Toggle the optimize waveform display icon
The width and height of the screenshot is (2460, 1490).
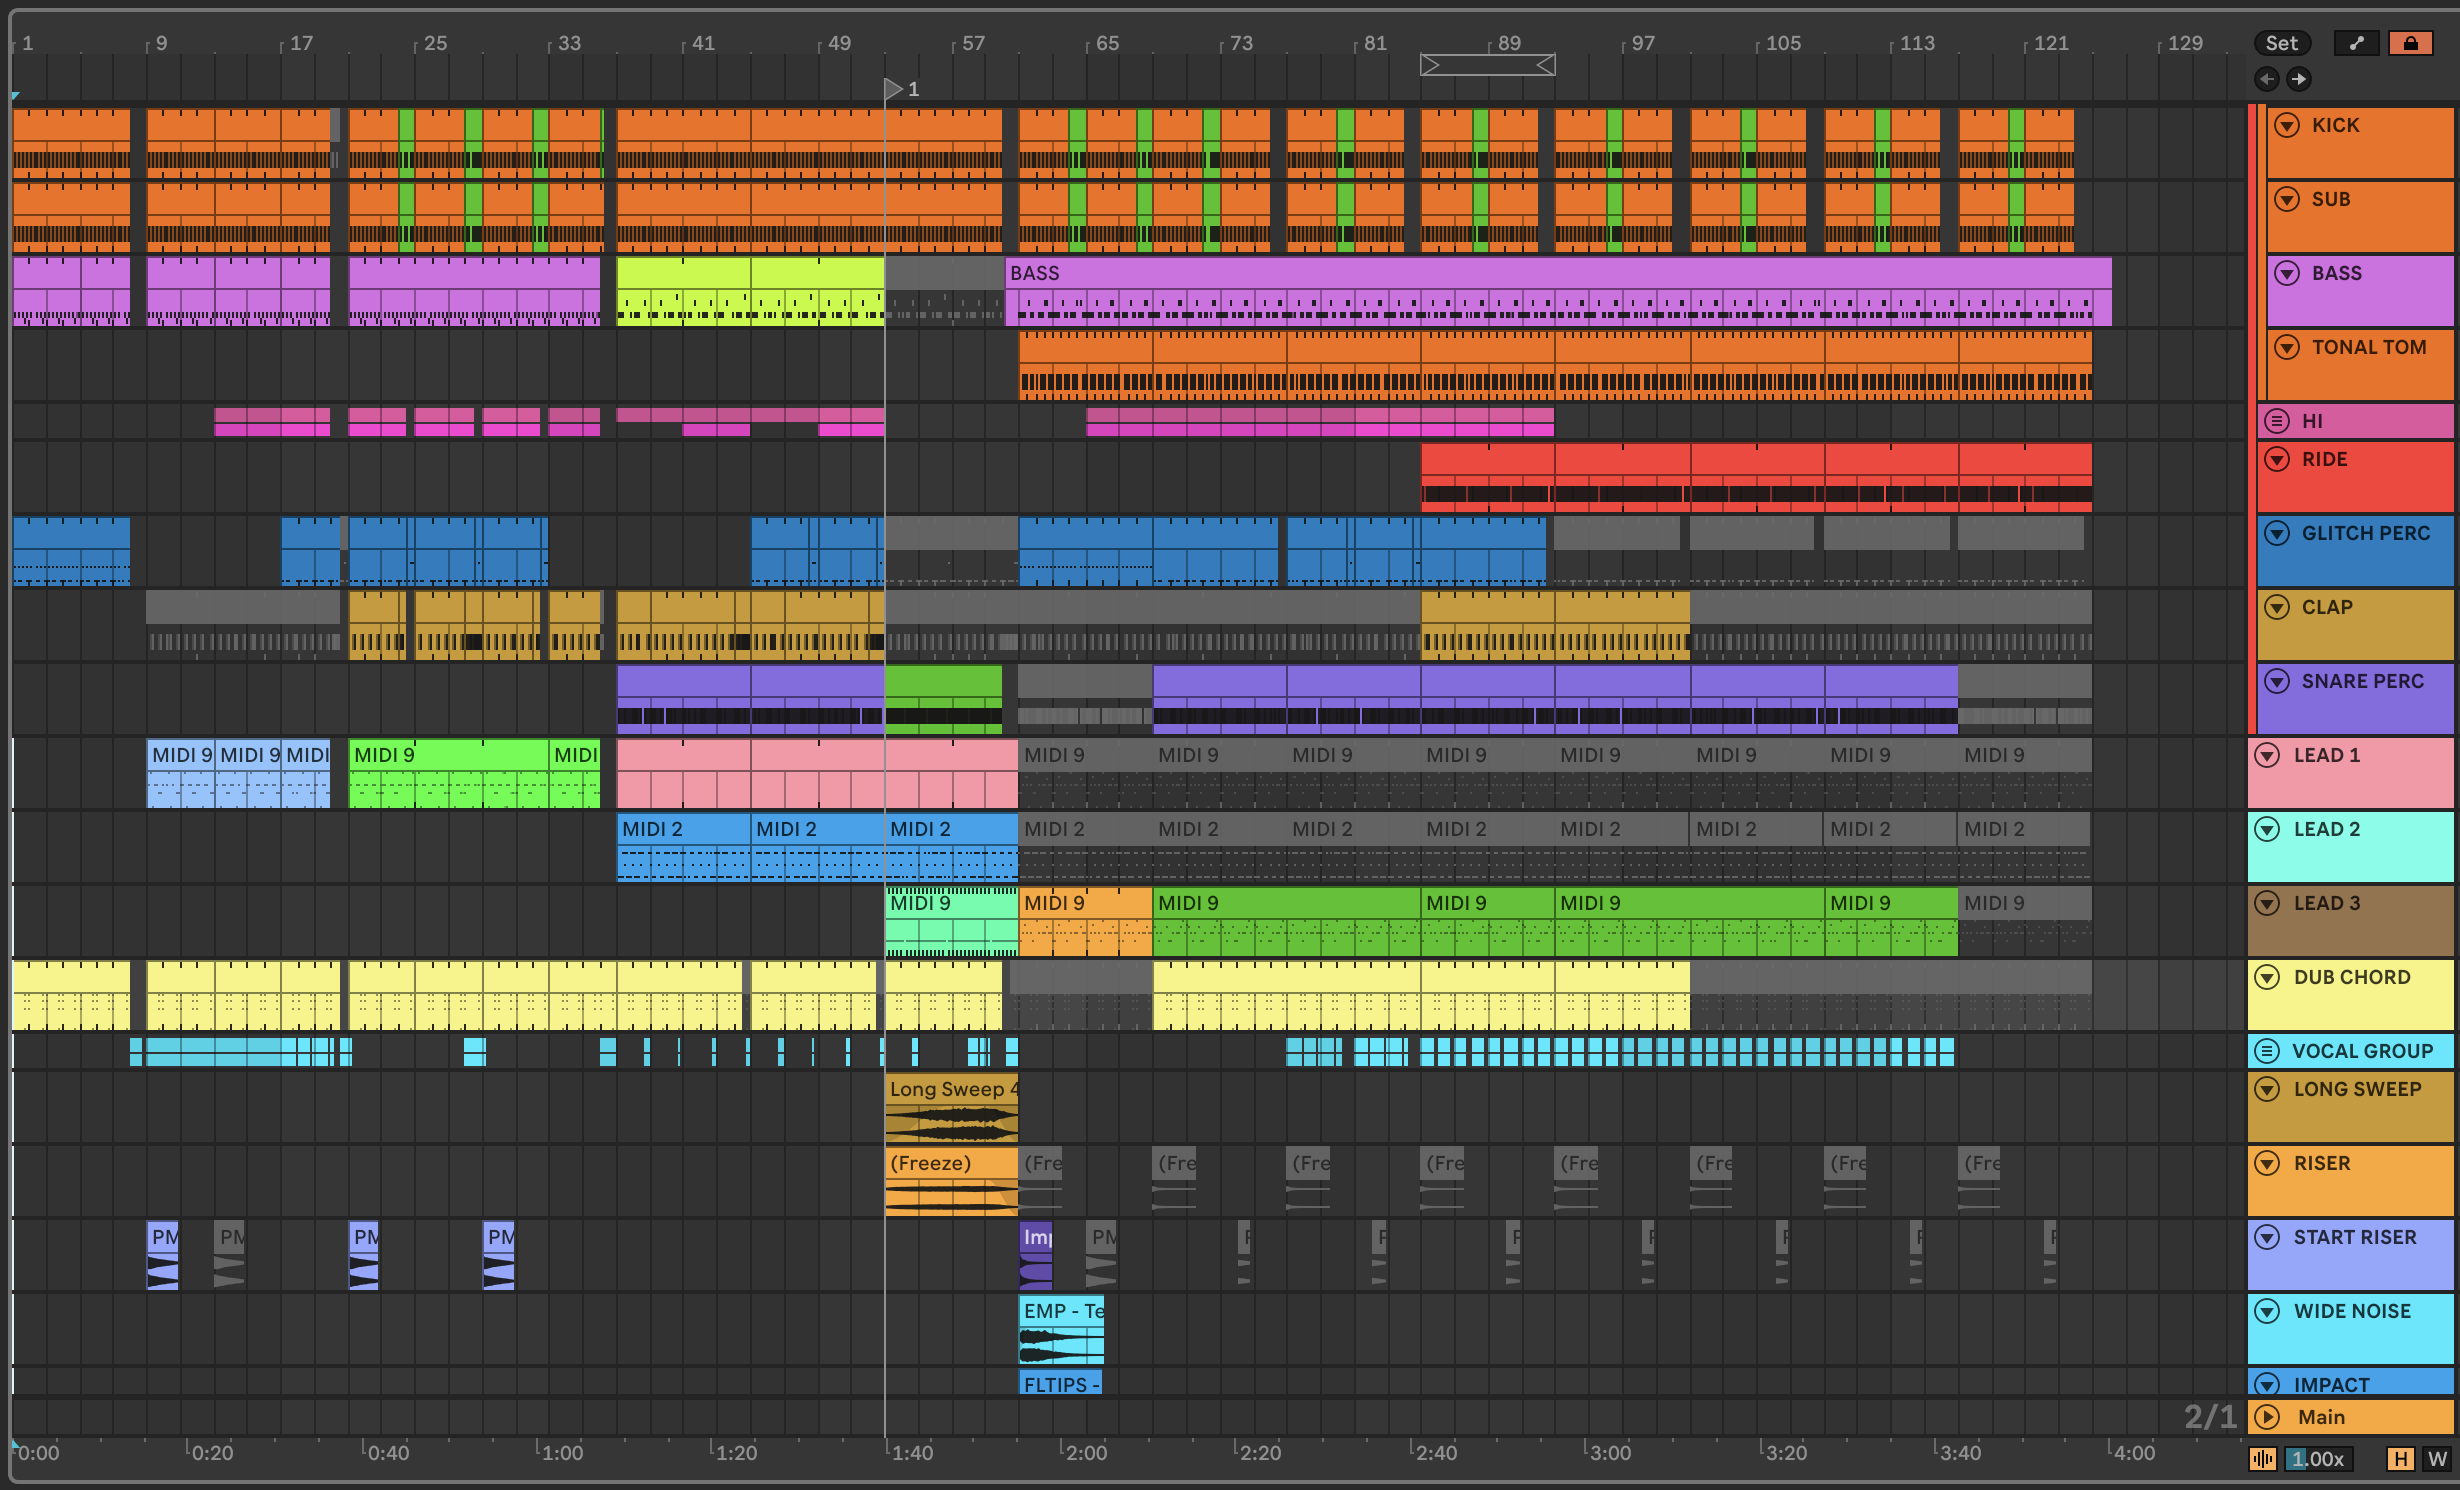[x=2263, y=1459]
